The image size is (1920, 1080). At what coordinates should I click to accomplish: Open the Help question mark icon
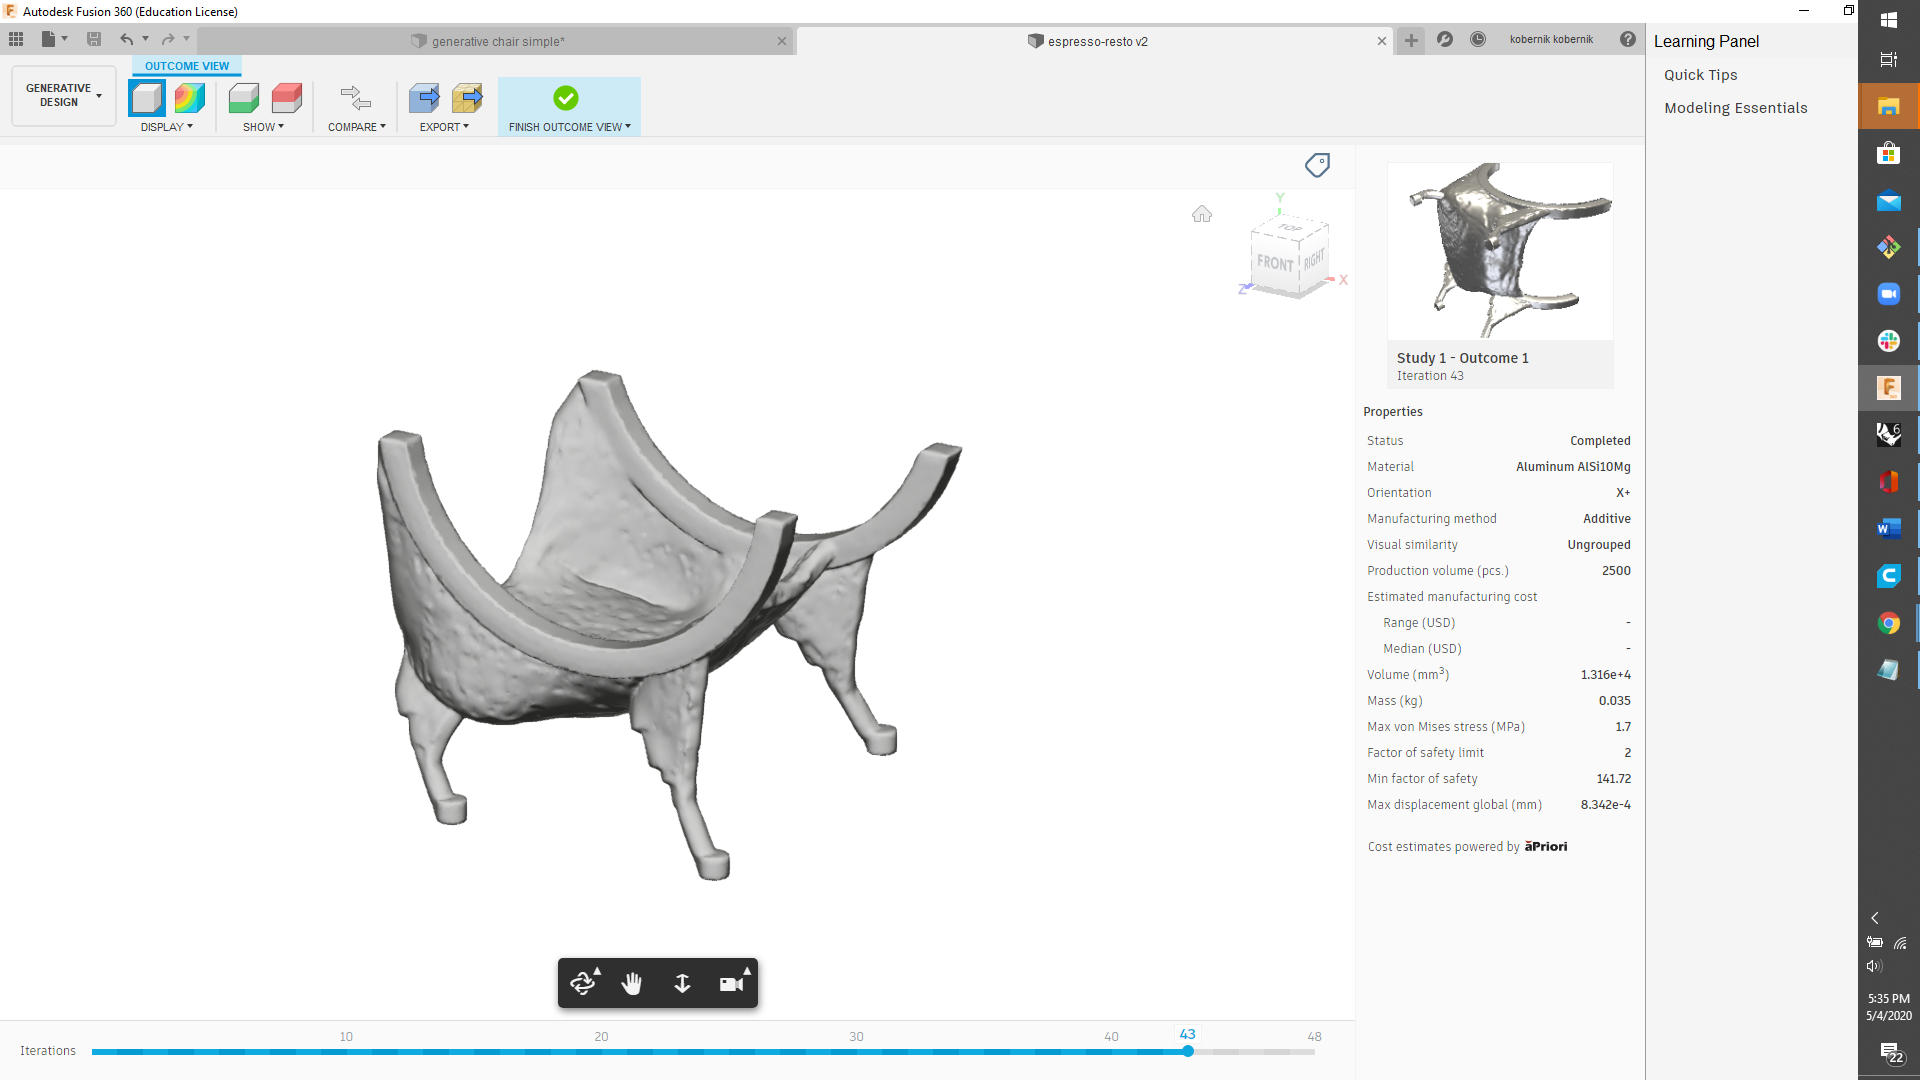point(1628,39)
